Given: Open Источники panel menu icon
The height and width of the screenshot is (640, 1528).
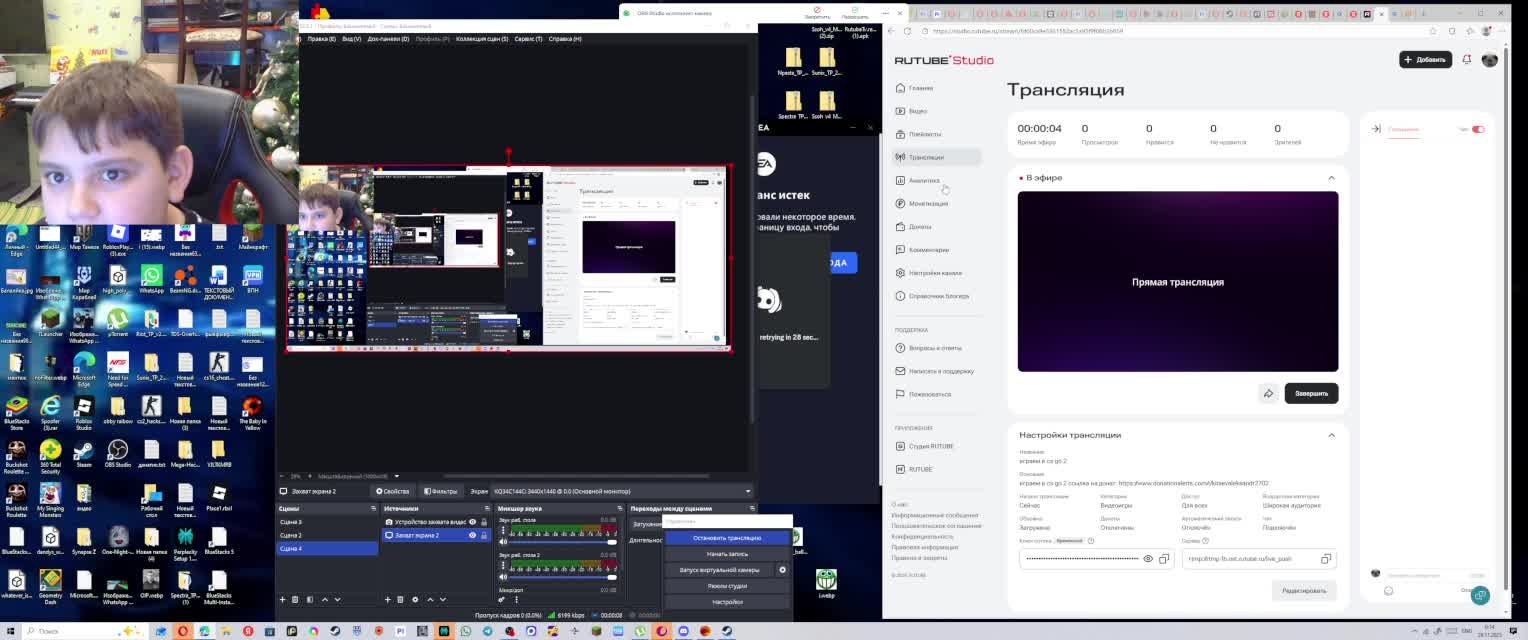Looking at the screenshot, I should [487, 508].
